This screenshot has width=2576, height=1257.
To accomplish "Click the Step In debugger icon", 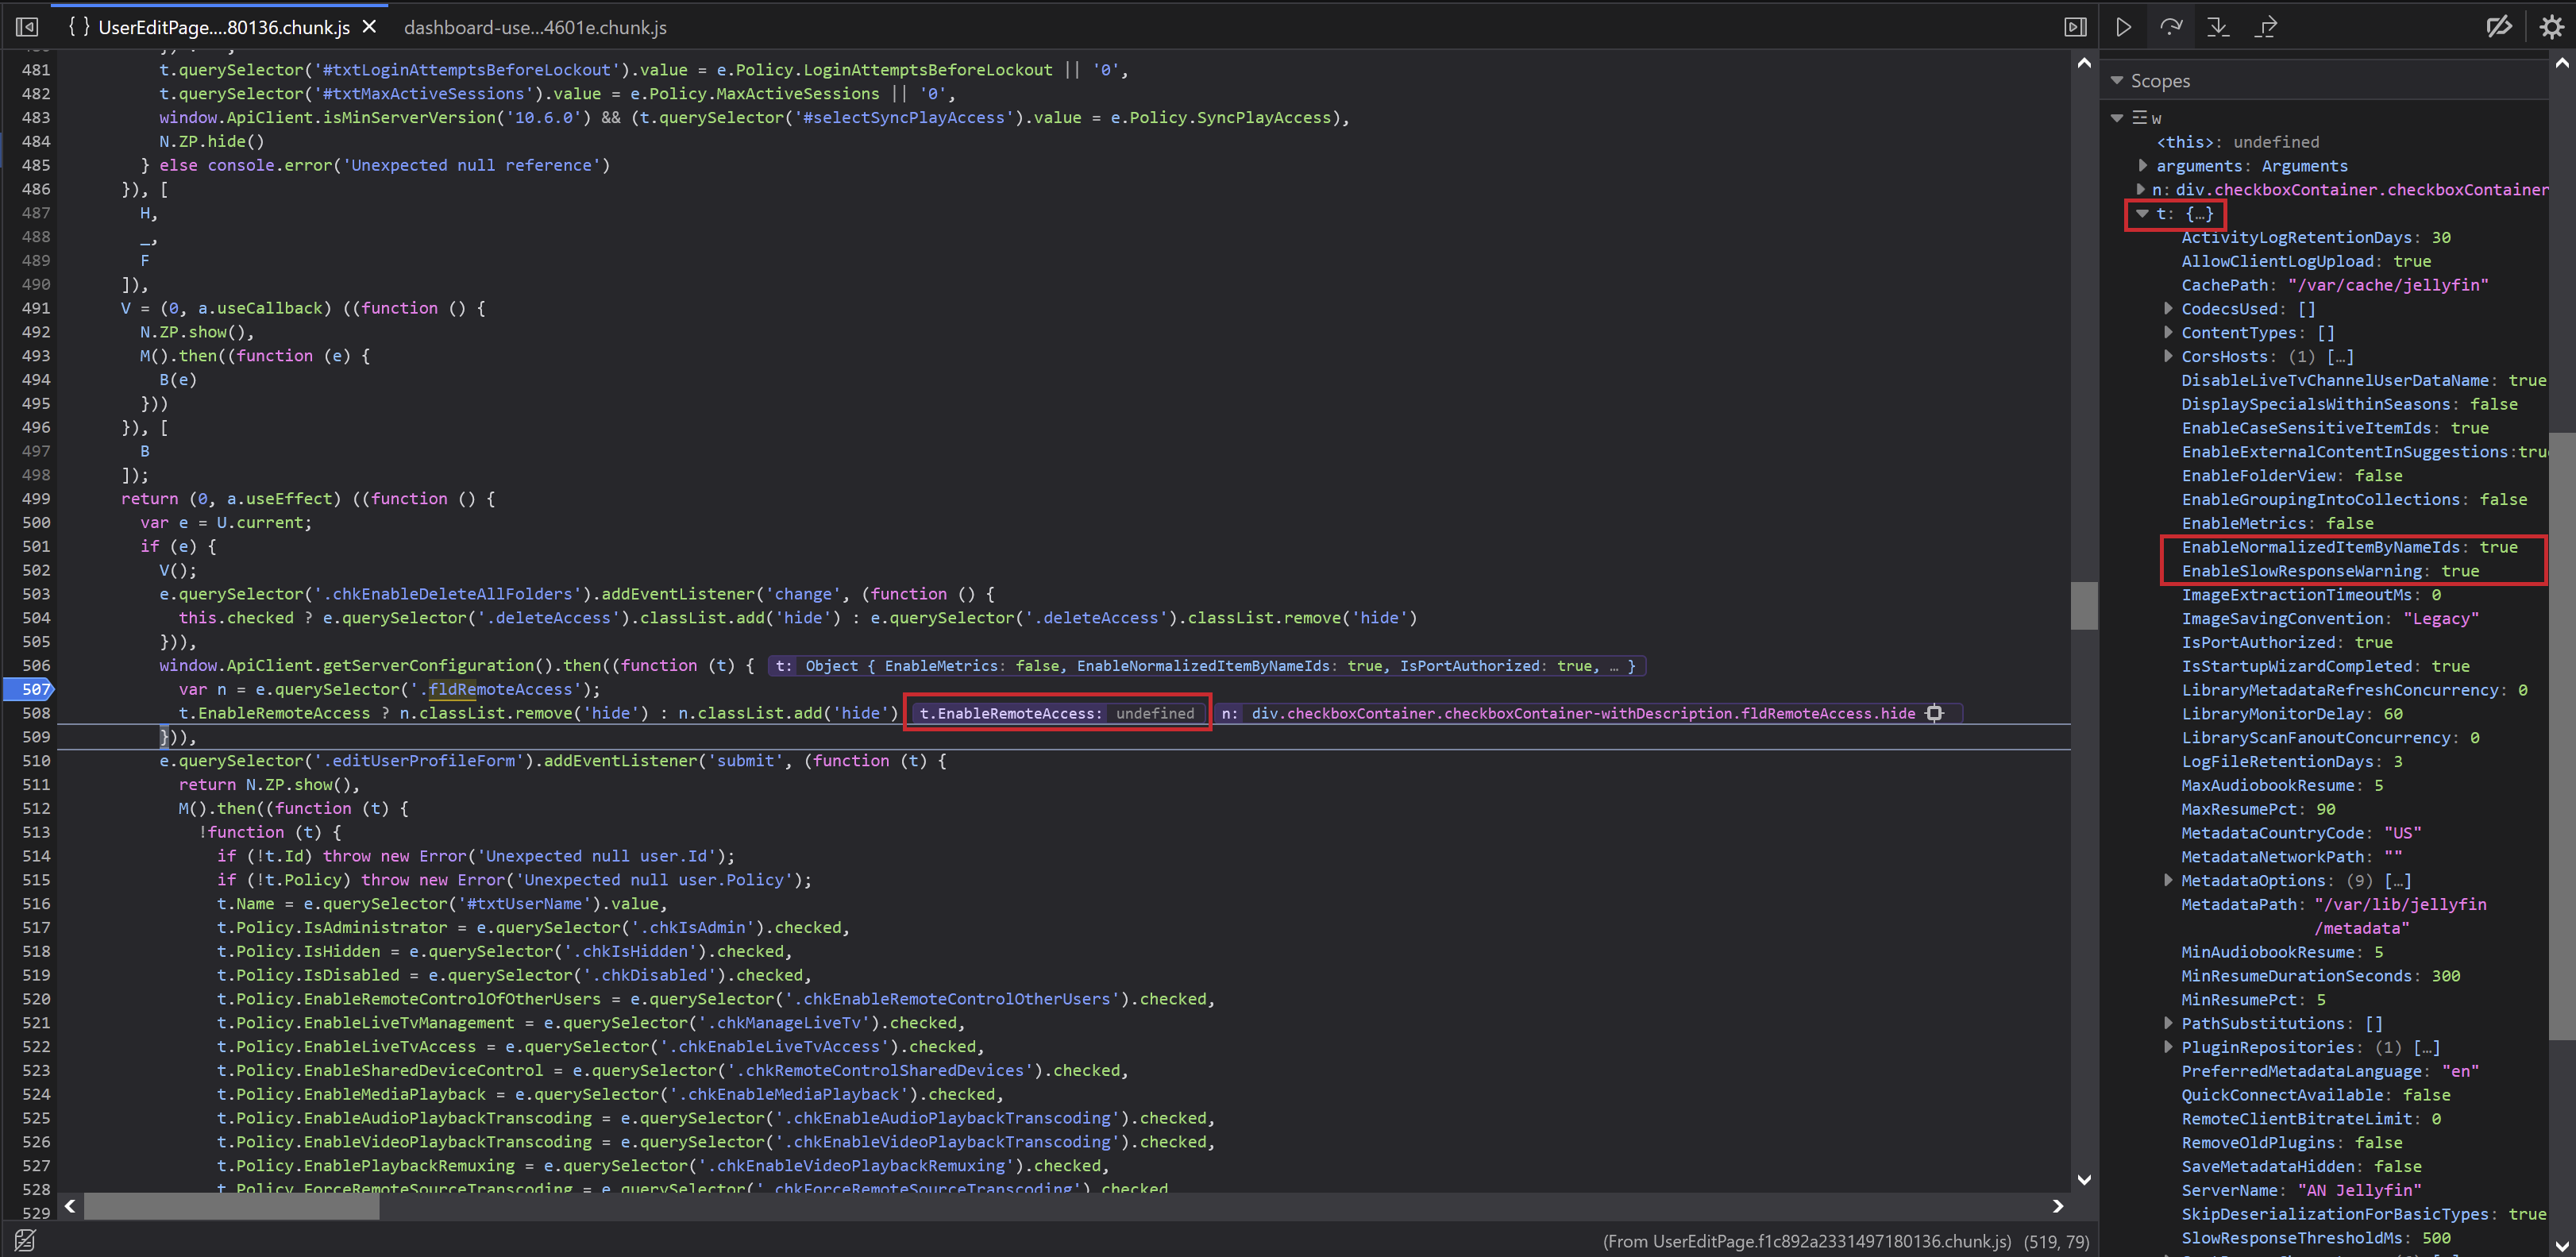I will 2218,27.
